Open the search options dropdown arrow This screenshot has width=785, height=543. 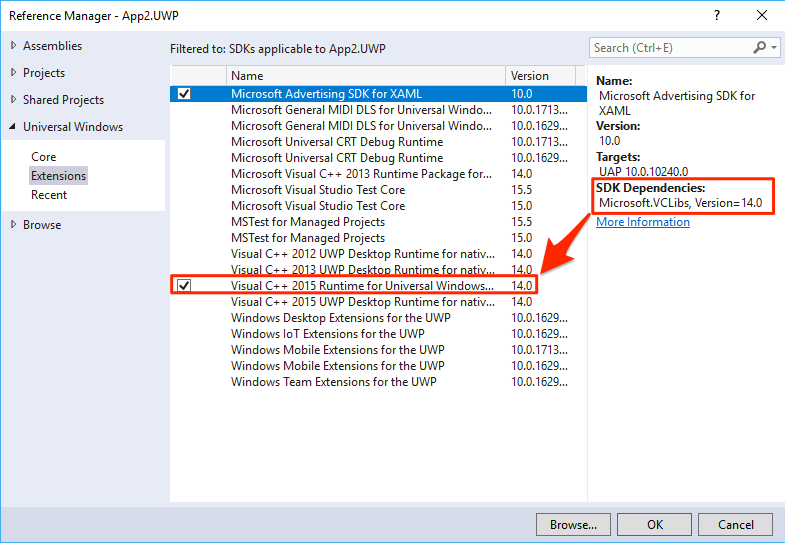point(774,48)
